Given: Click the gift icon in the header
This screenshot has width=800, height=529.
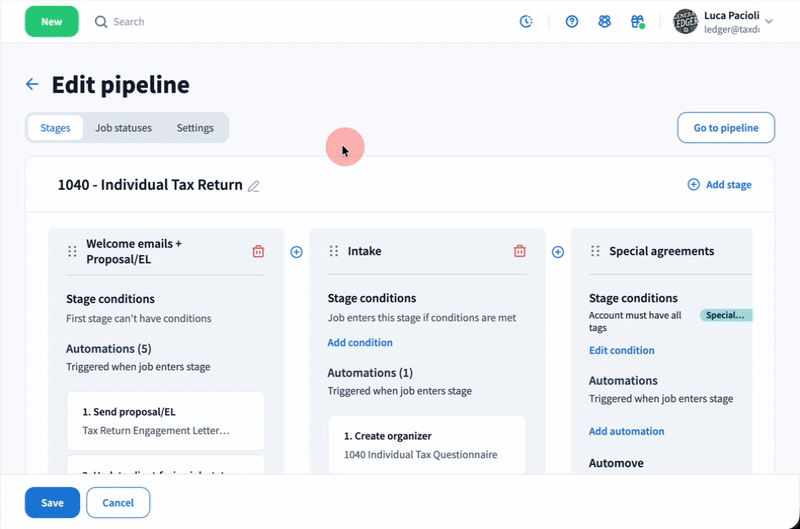Looking at the screenshot, I should click(x=637, y=21).
